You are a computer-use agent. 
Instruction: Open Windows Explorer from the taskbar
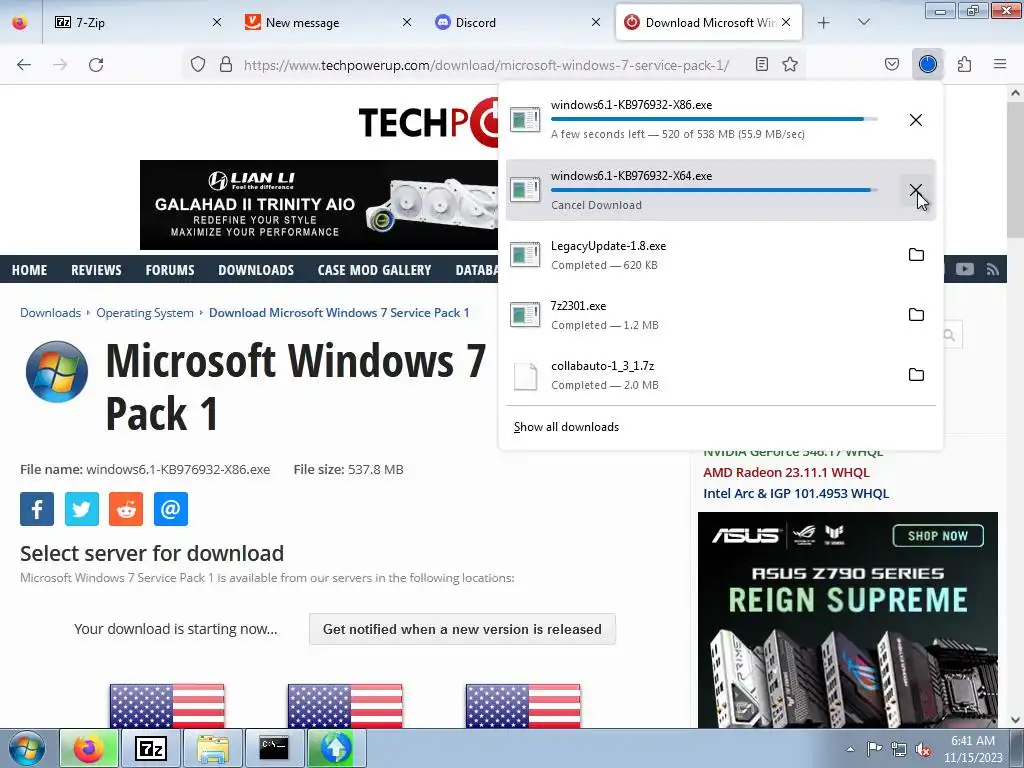213,748
